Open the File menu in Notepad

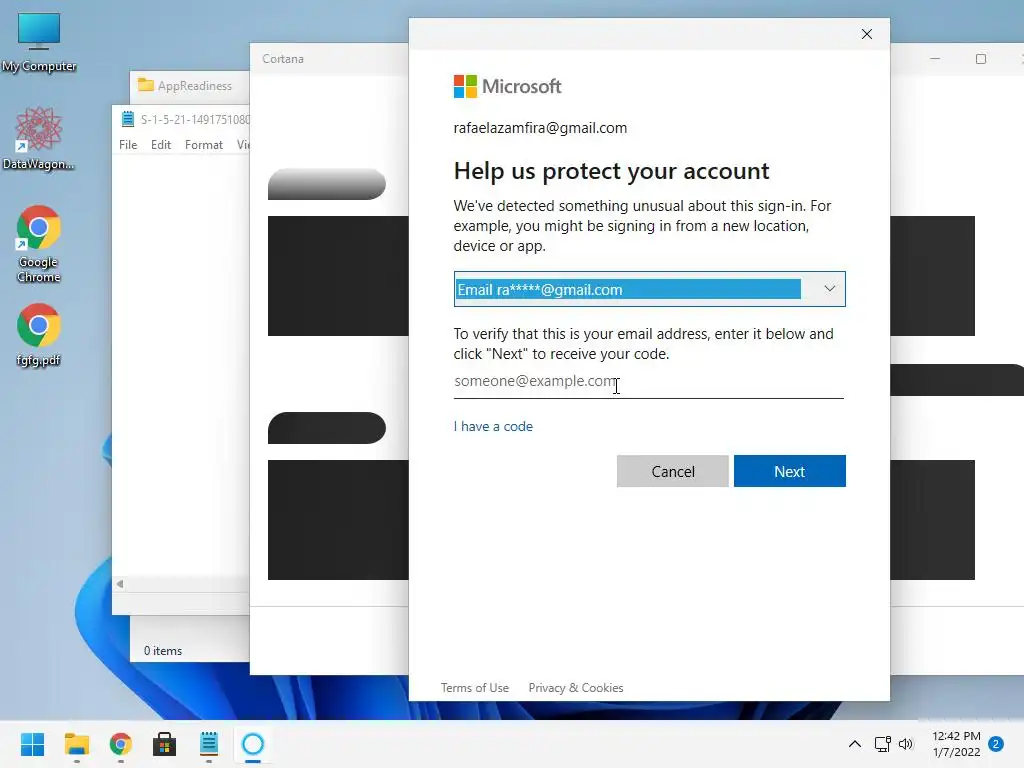tap(128, 145)
